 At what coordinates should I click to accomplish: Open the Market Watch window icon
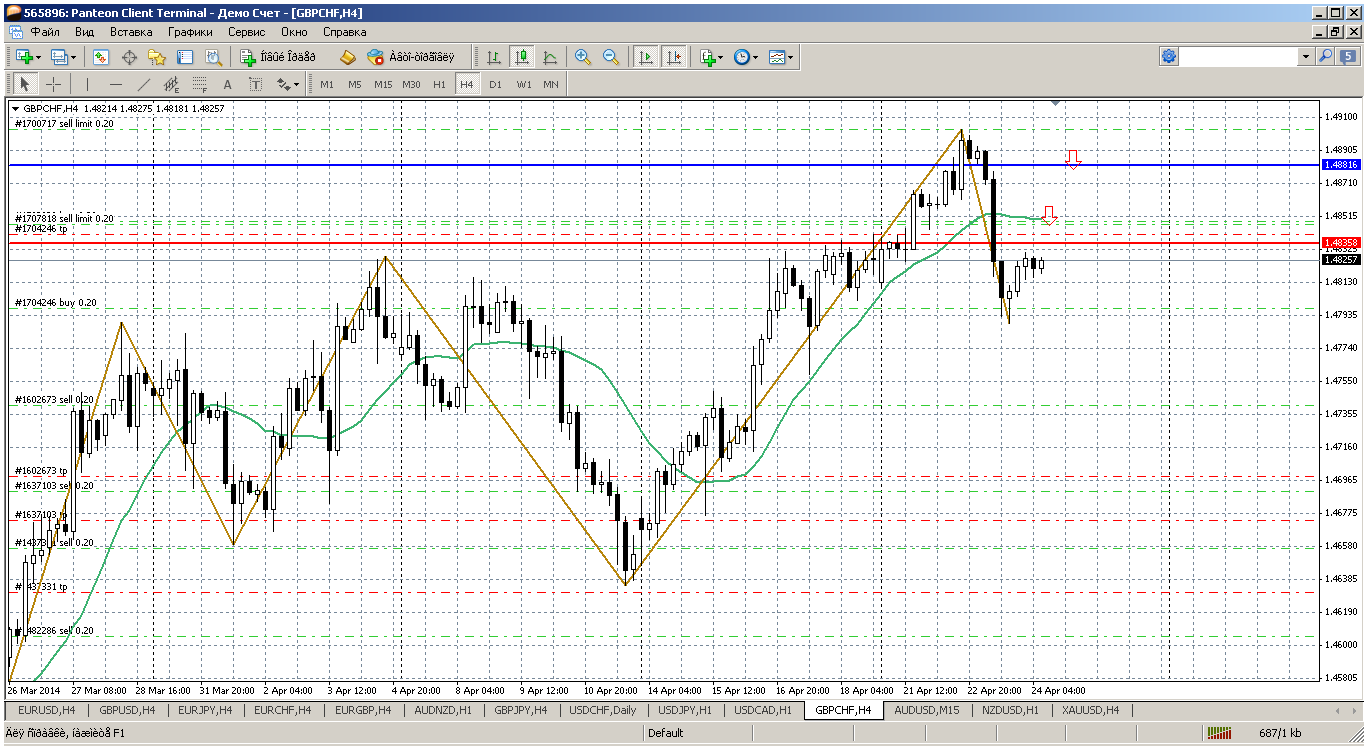coord(101,58)
